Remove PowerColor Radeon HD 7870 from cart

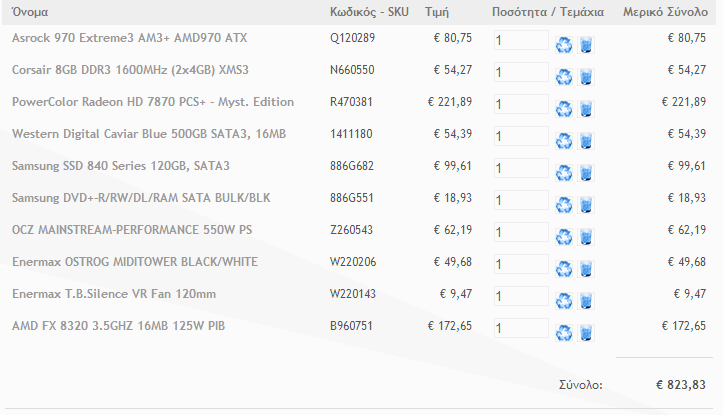pos(586,109)
